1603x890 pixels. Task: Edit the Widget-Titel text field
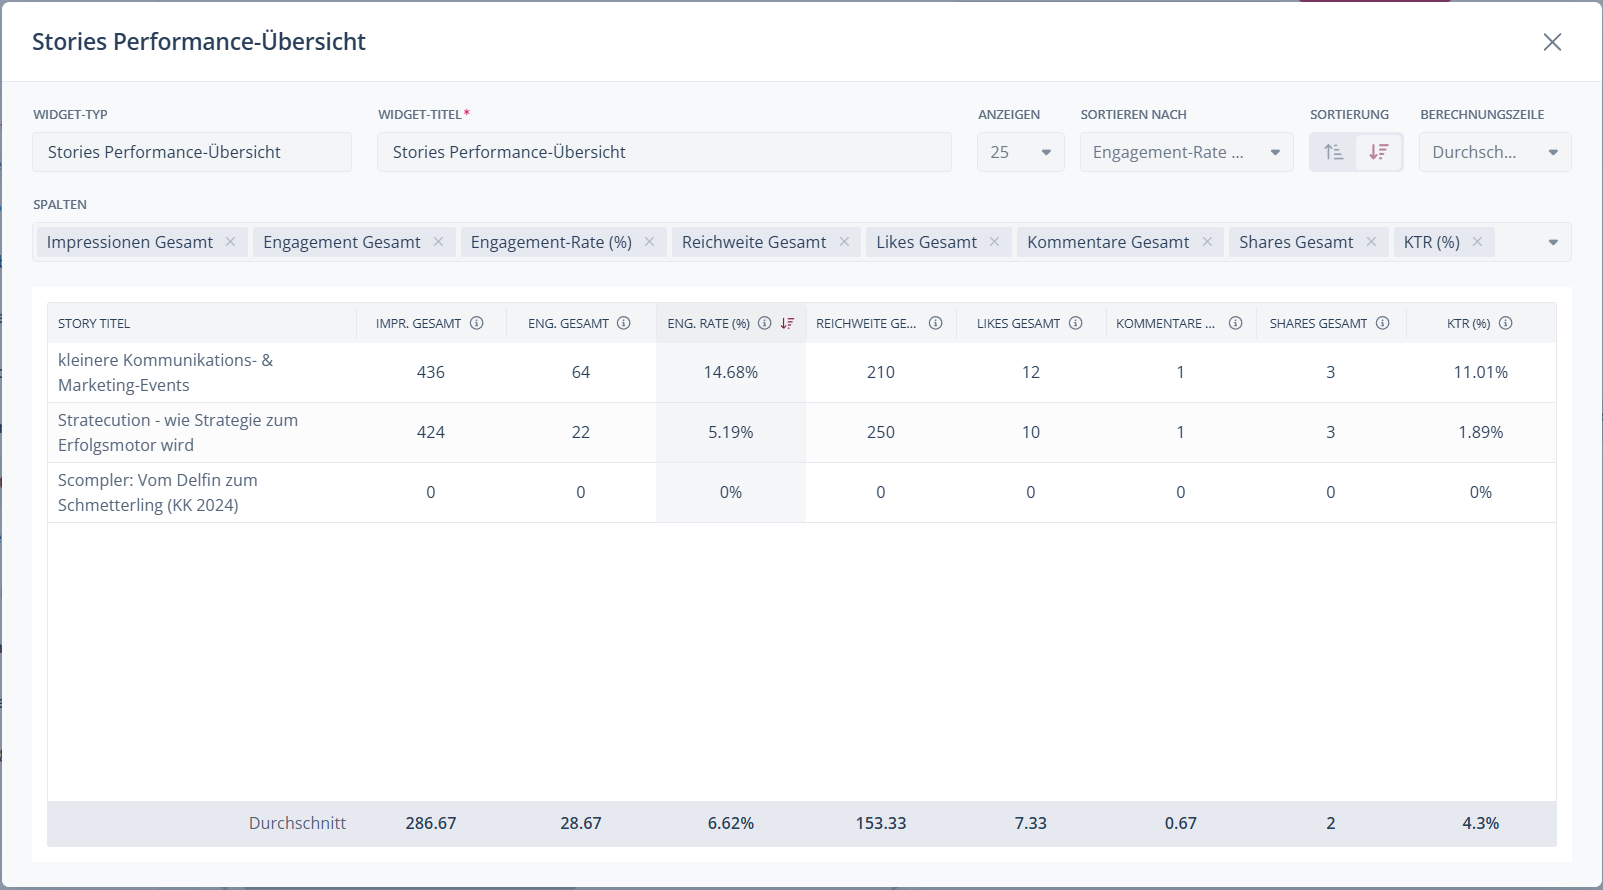click(x=664, y=152)
